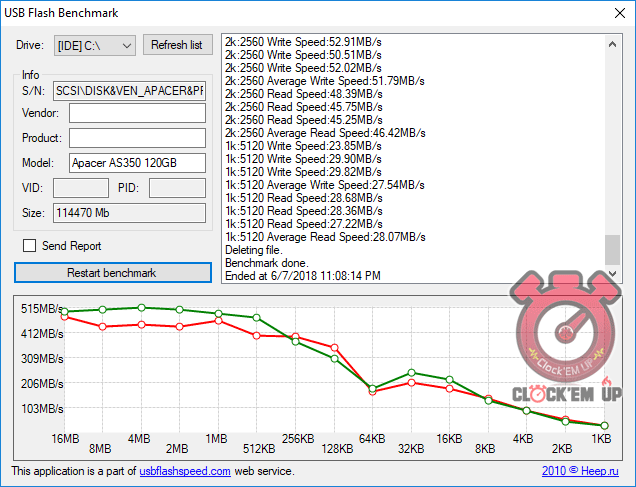Viewport: 636px width, 487px height.
Task: Click the green data point at 4MB
Action: (x=141, y=307)
